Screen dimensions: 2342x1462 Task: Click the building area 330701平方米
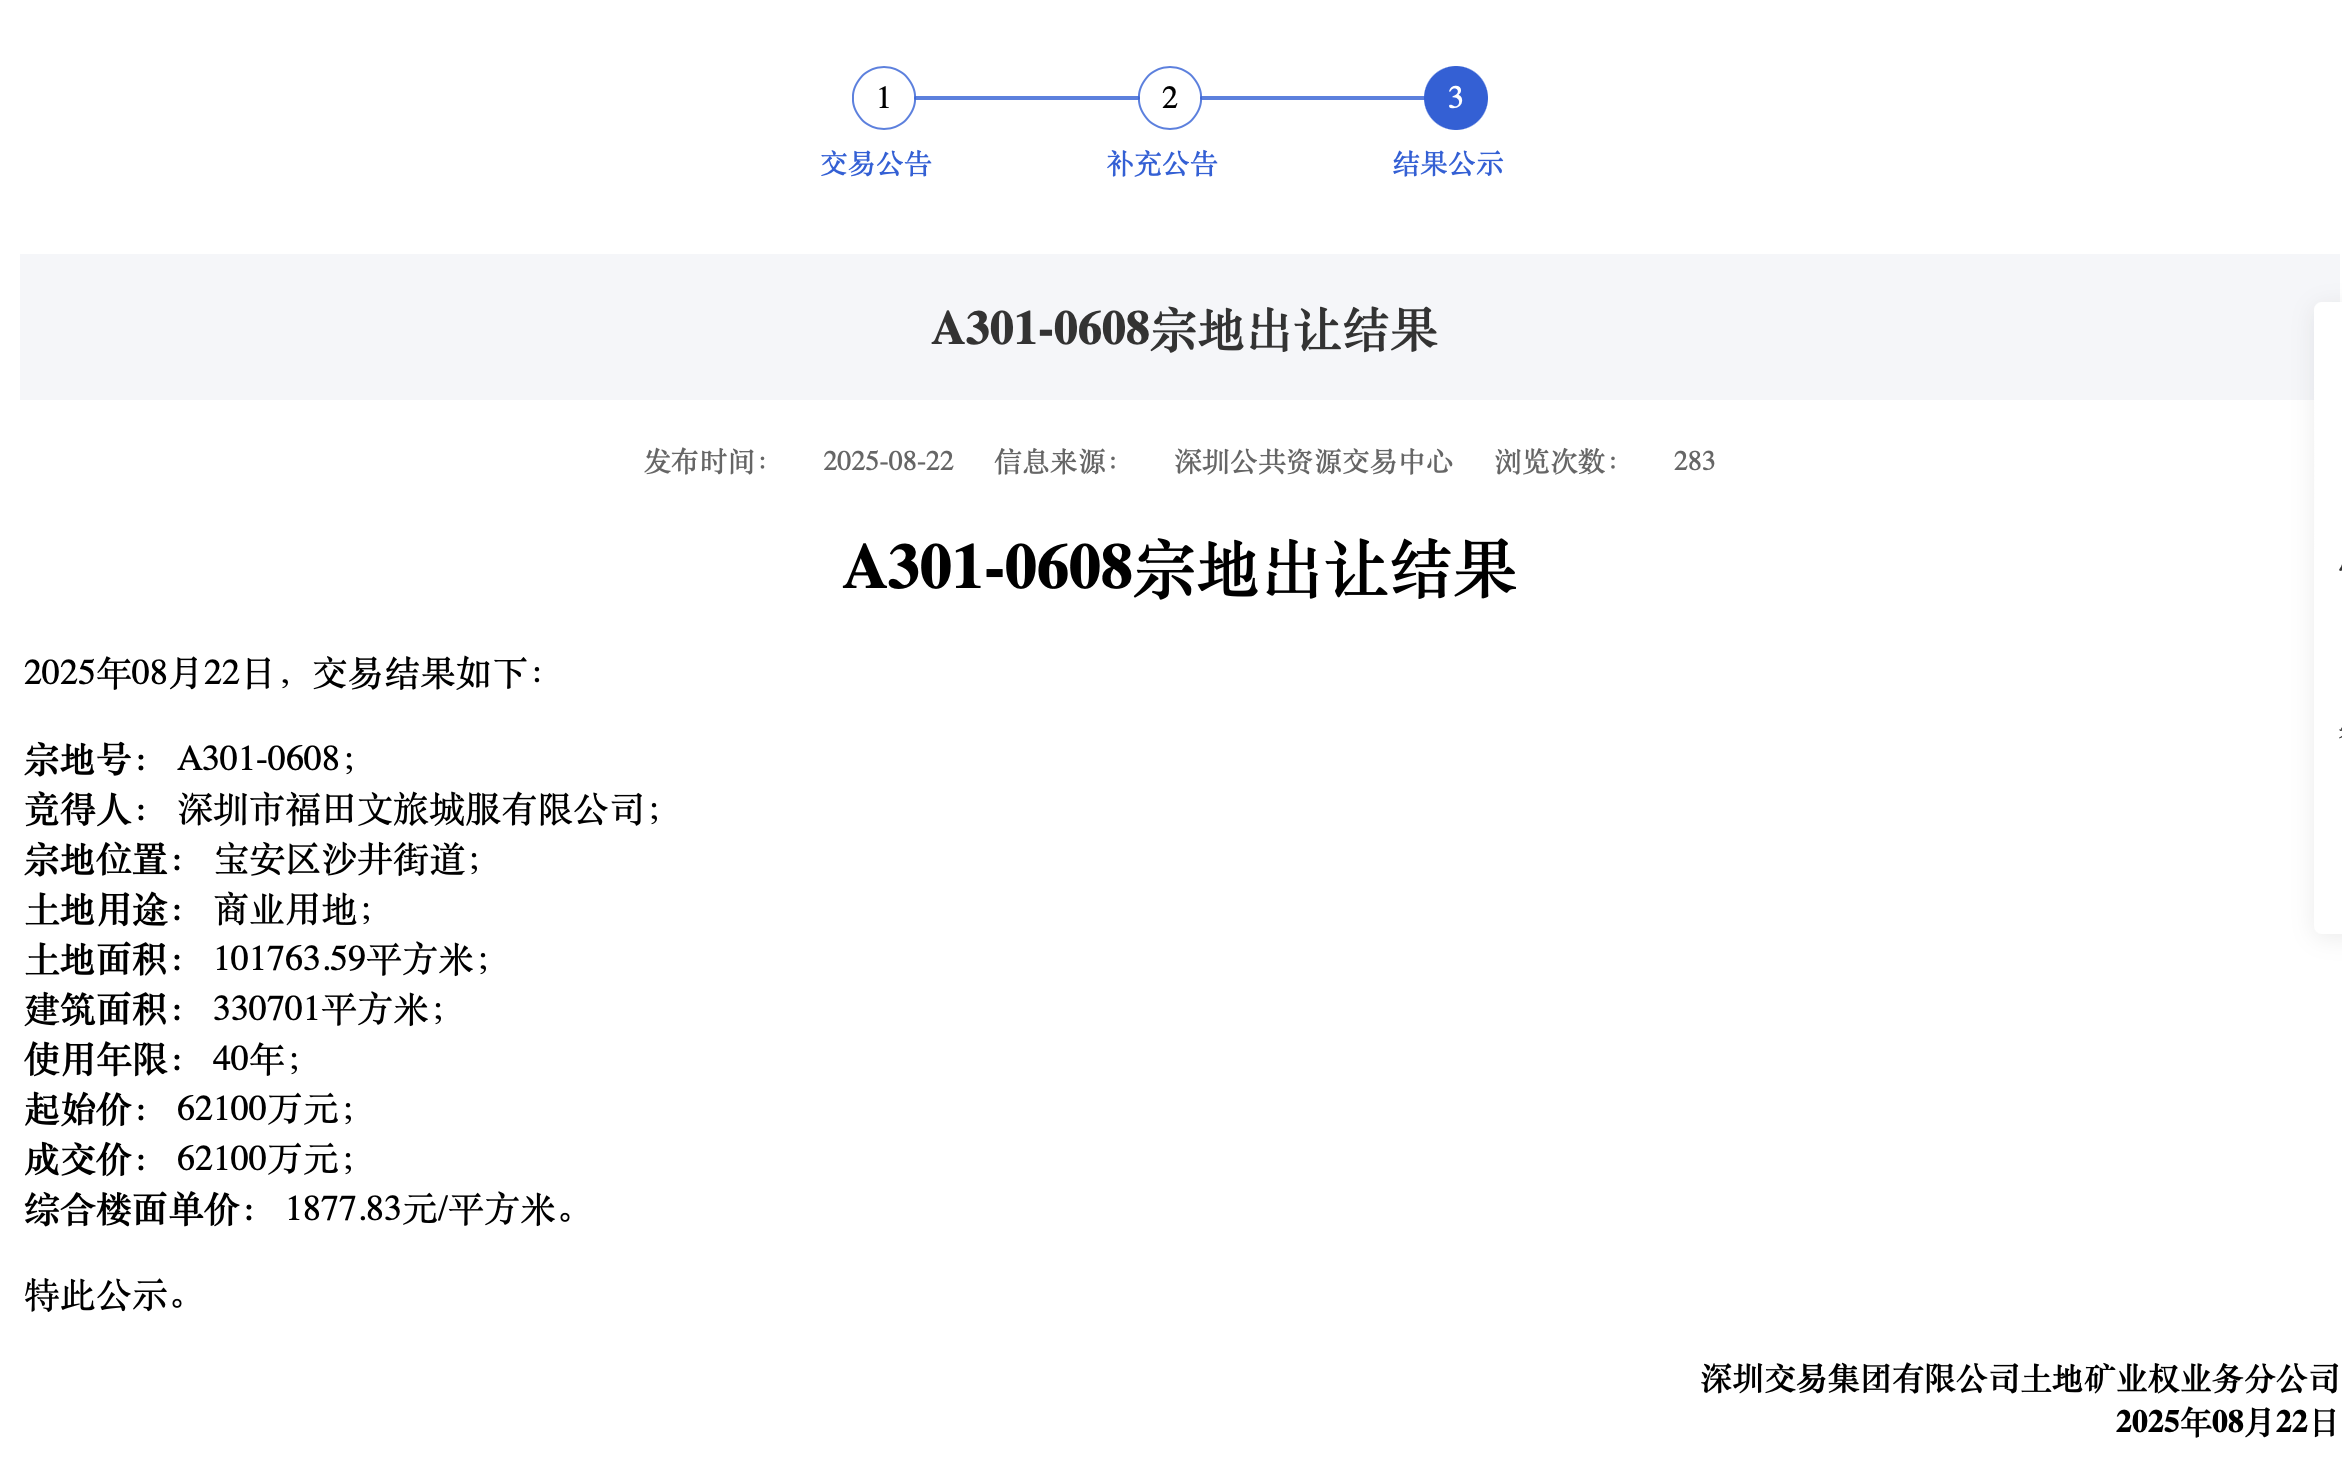point(321,1009)
